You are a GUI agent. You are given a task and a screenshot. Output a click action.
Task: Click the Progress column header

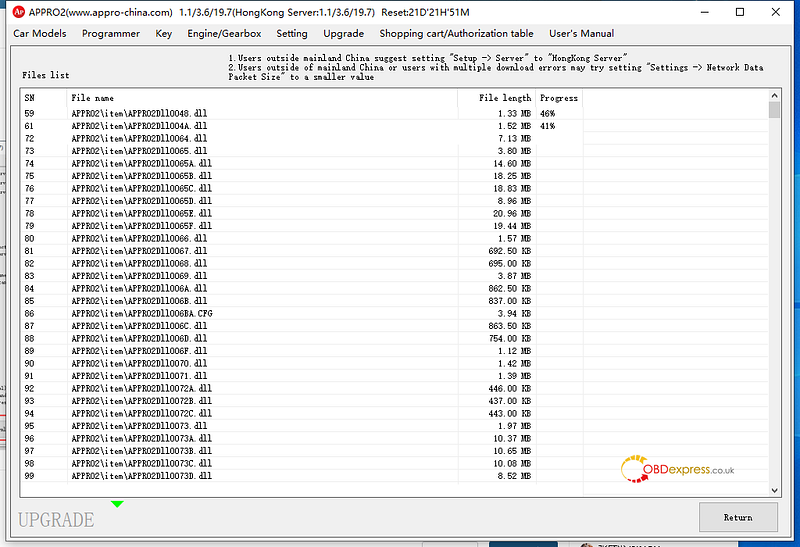[559, 98]
